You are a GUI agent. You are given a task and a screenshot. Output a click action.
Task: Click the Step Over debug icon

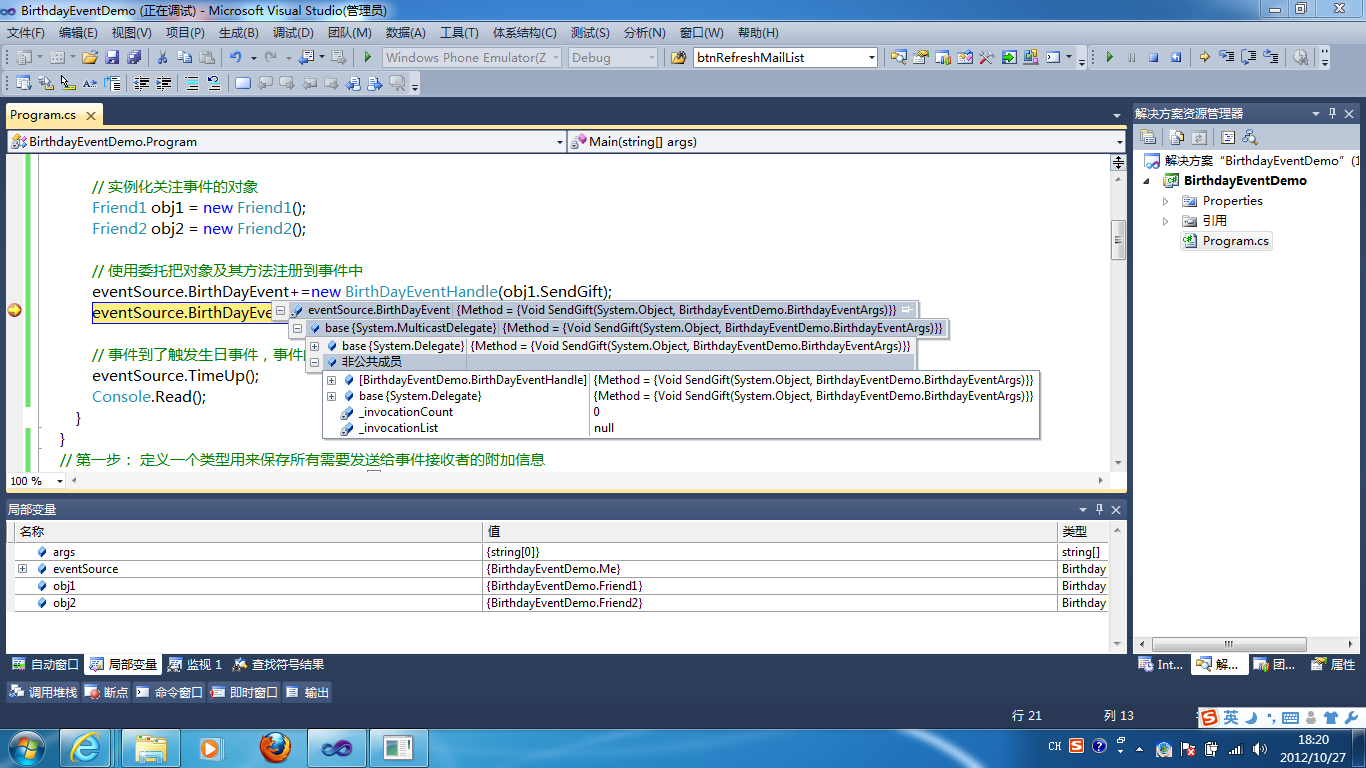[x=1248, y=58]
